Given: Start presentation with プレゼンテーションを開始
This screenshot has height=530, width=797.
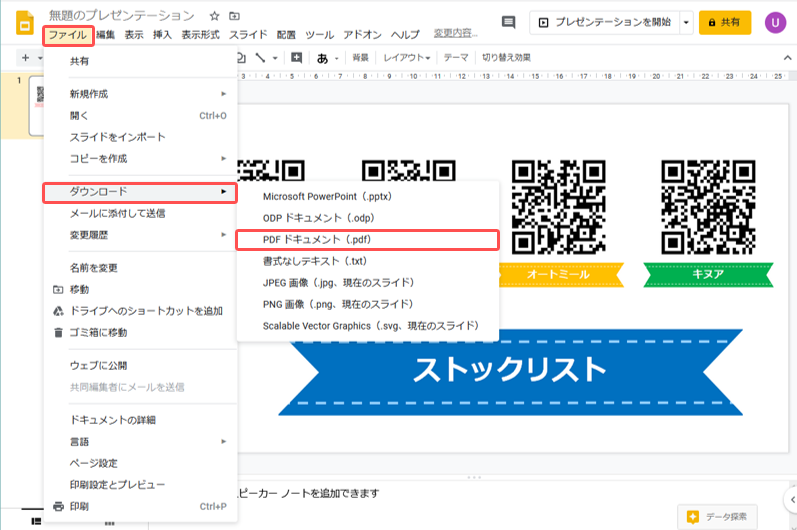Looking at the screenshot, I should [x=605, y=22].
